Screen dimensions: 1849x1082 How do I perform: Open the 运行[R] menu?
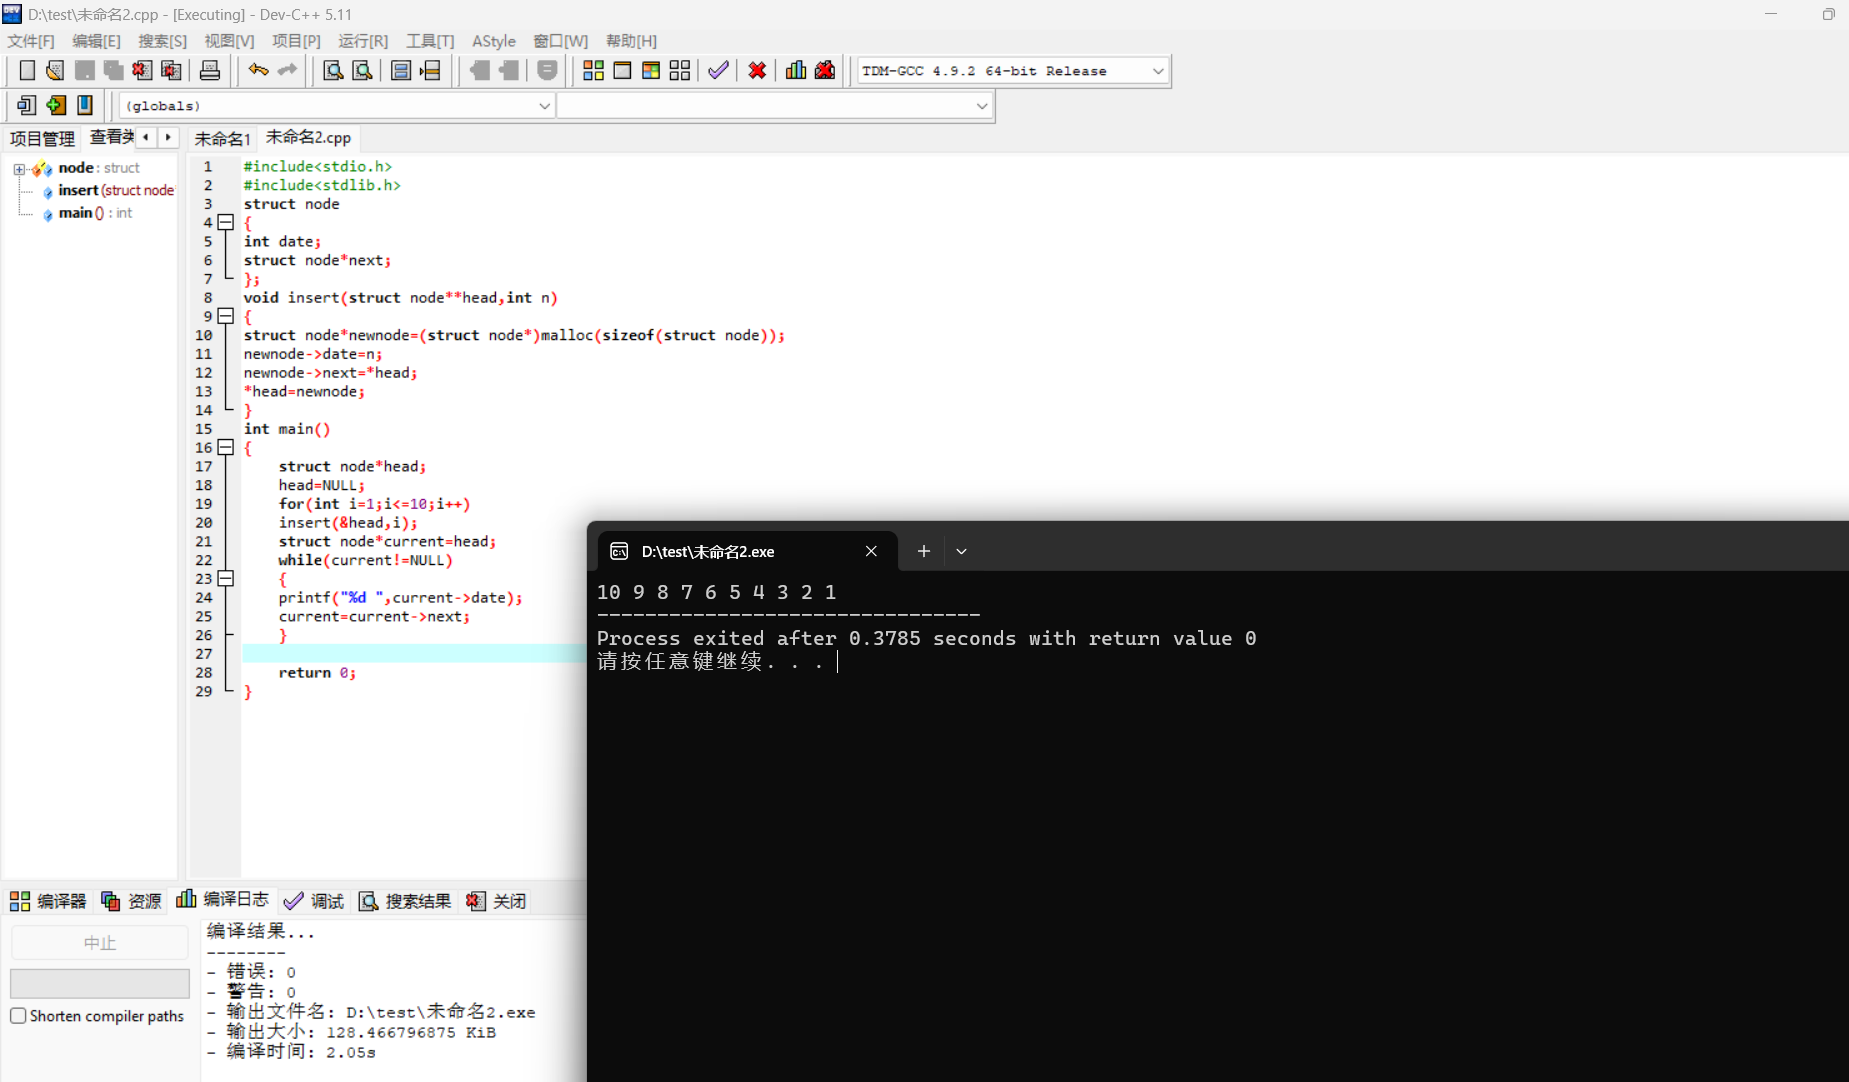click(x=363, y=41)
